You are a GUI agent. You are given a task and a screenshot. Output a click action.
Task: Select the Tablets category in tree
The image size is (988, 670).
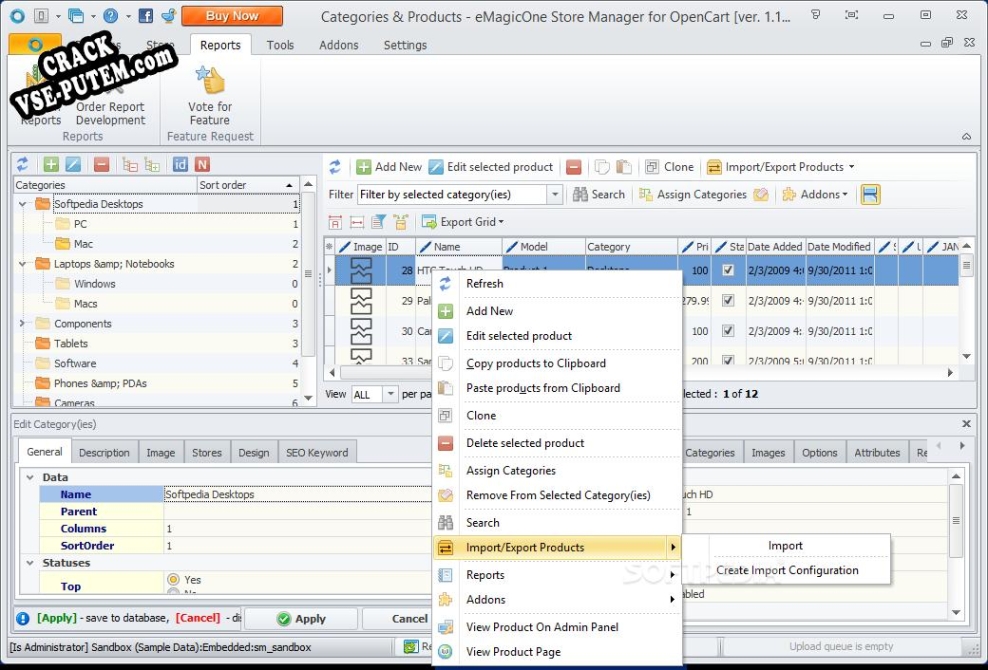(71, 344)
